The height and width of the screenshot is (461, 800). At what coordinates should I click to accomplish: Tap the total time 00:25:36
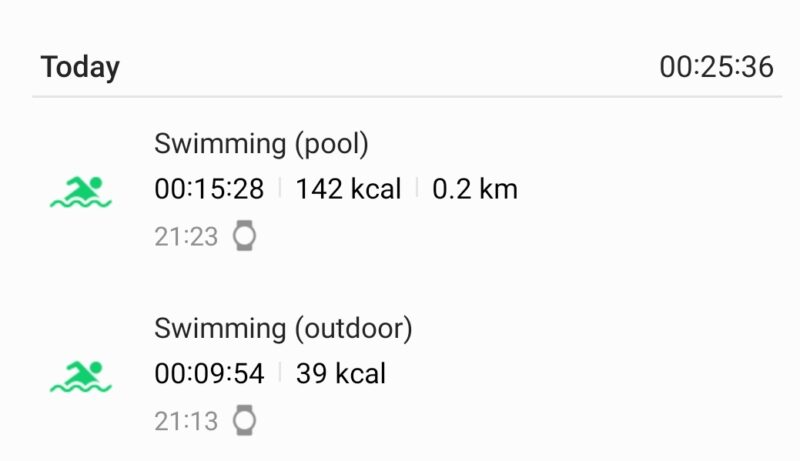pyautogui.click(x=716, y=68)
